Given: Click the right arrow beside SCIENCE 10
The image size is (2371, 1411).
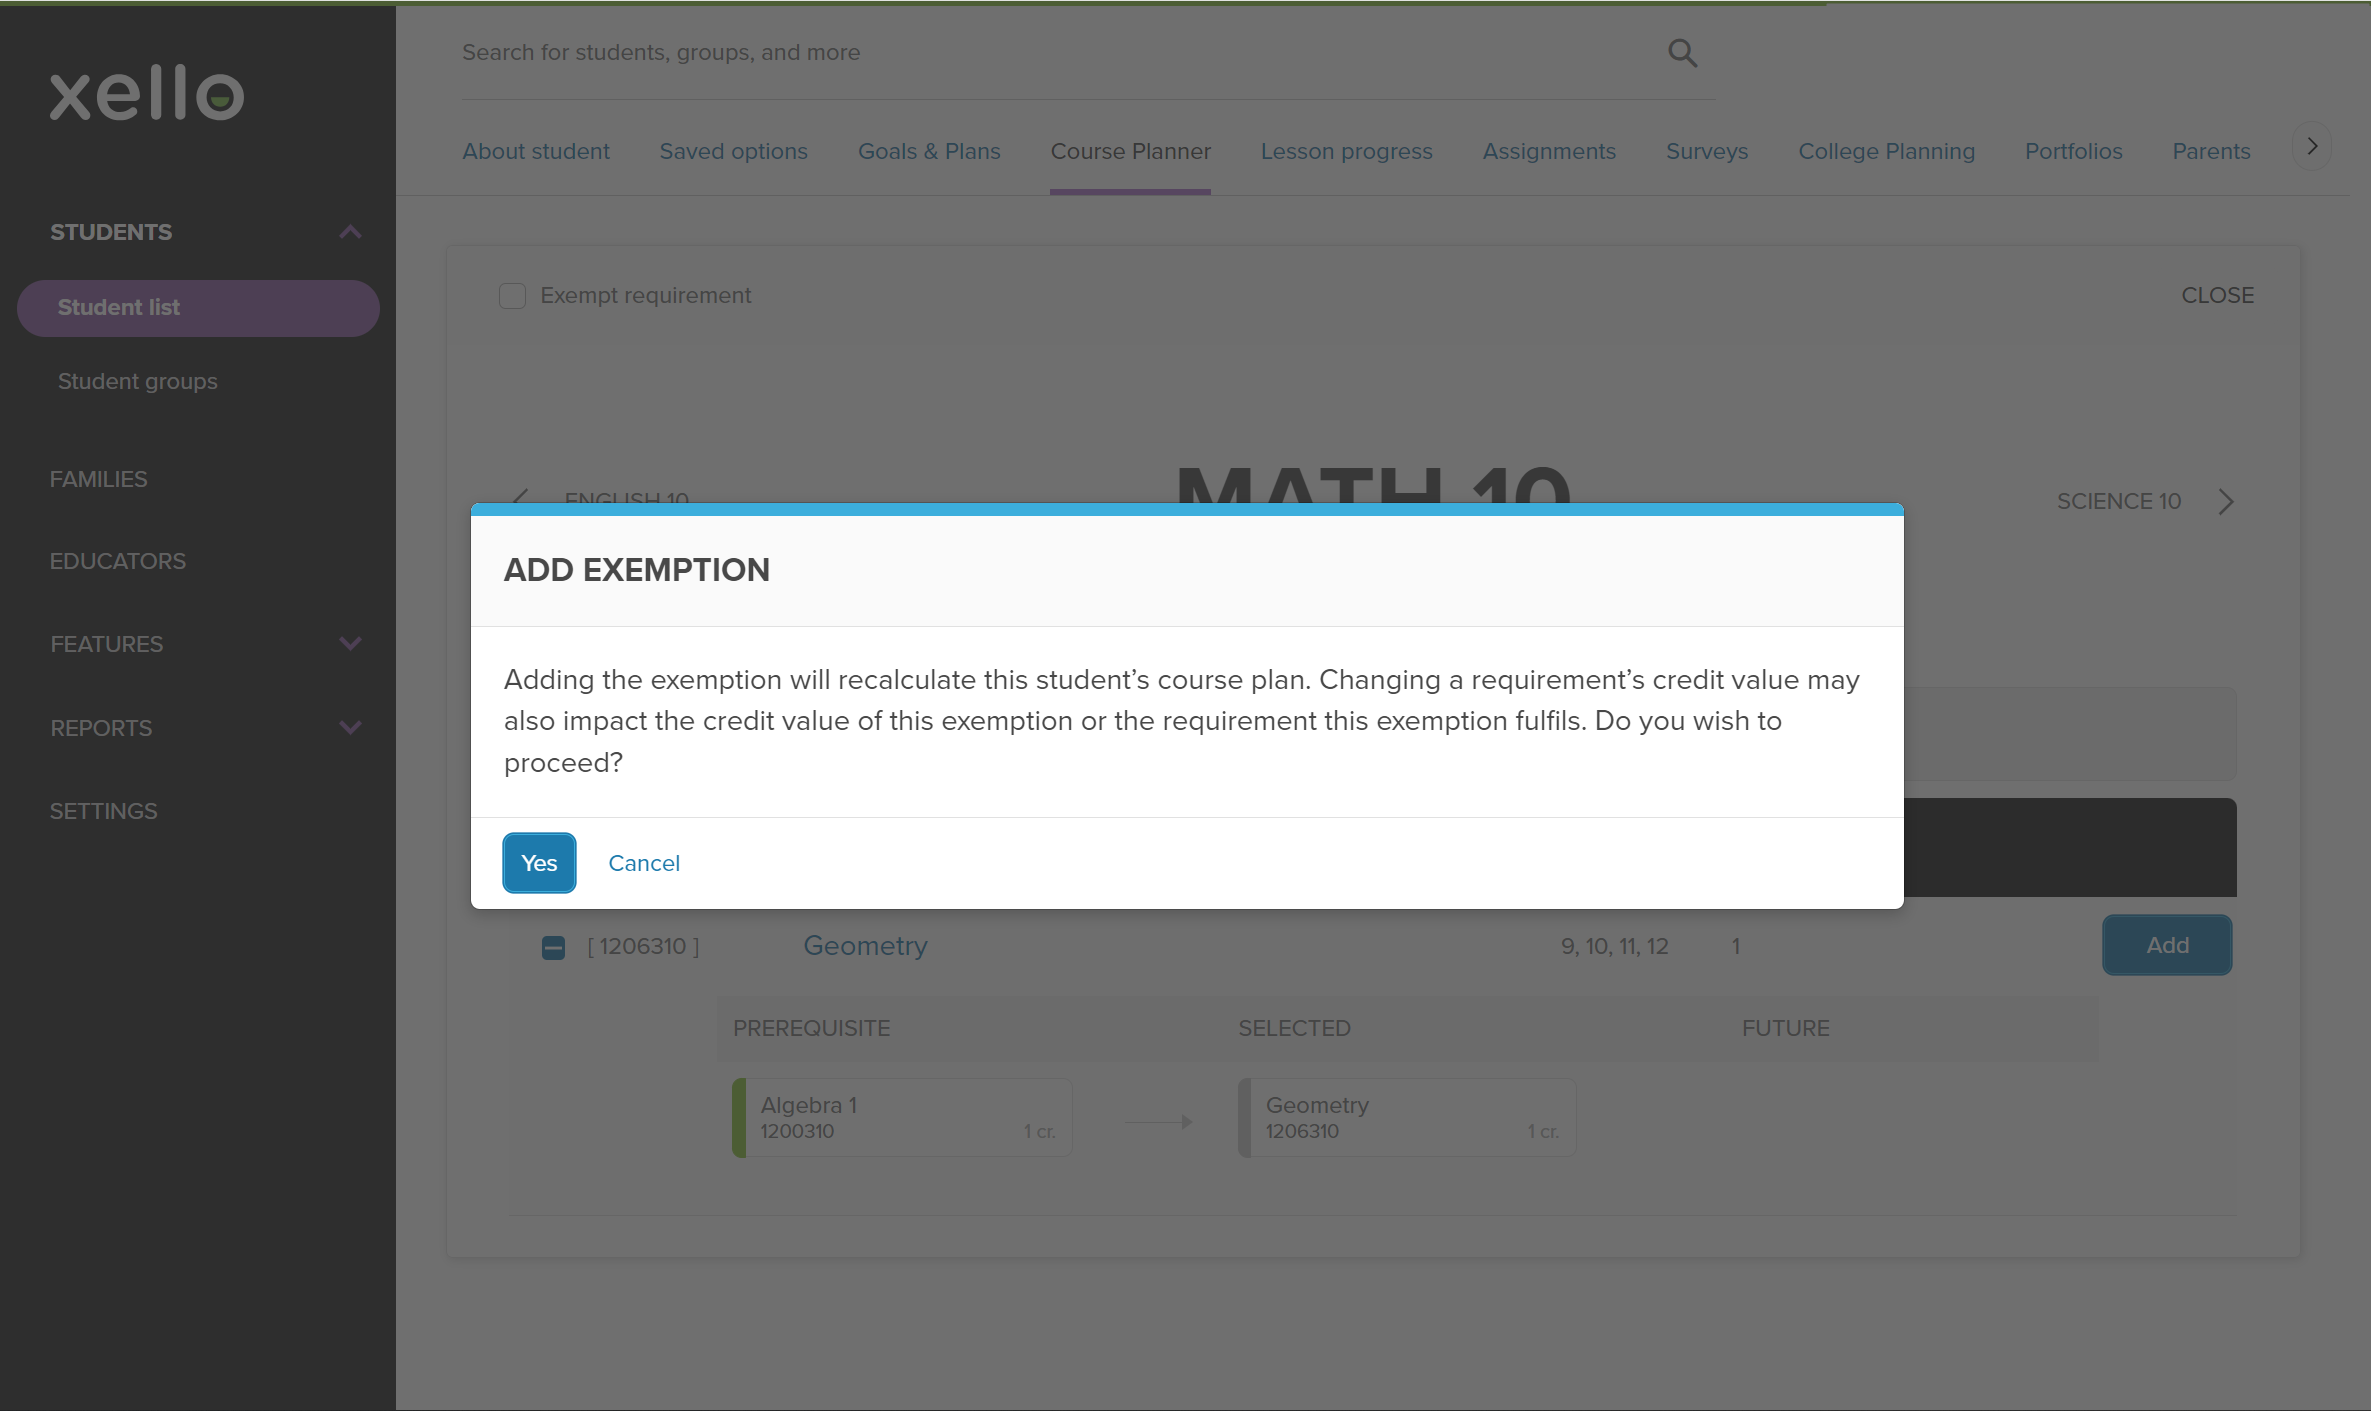Looking at the screenshot, I should pos(2226,501).
